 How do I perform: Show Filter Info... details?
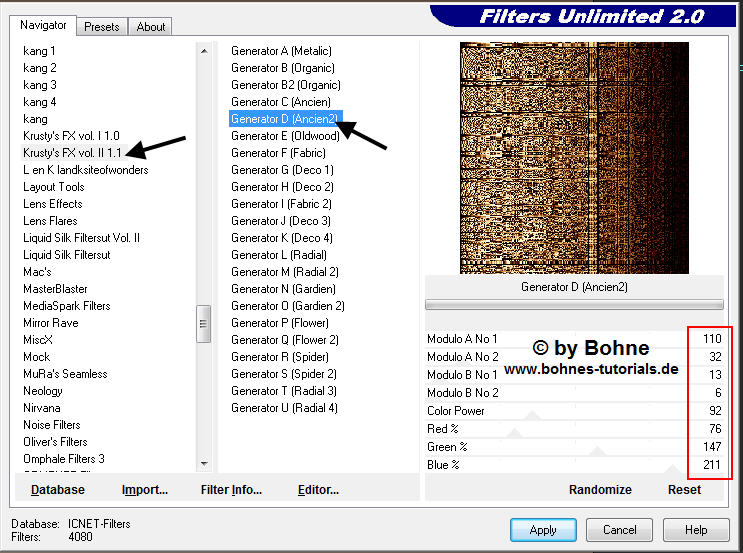(231, 489)
